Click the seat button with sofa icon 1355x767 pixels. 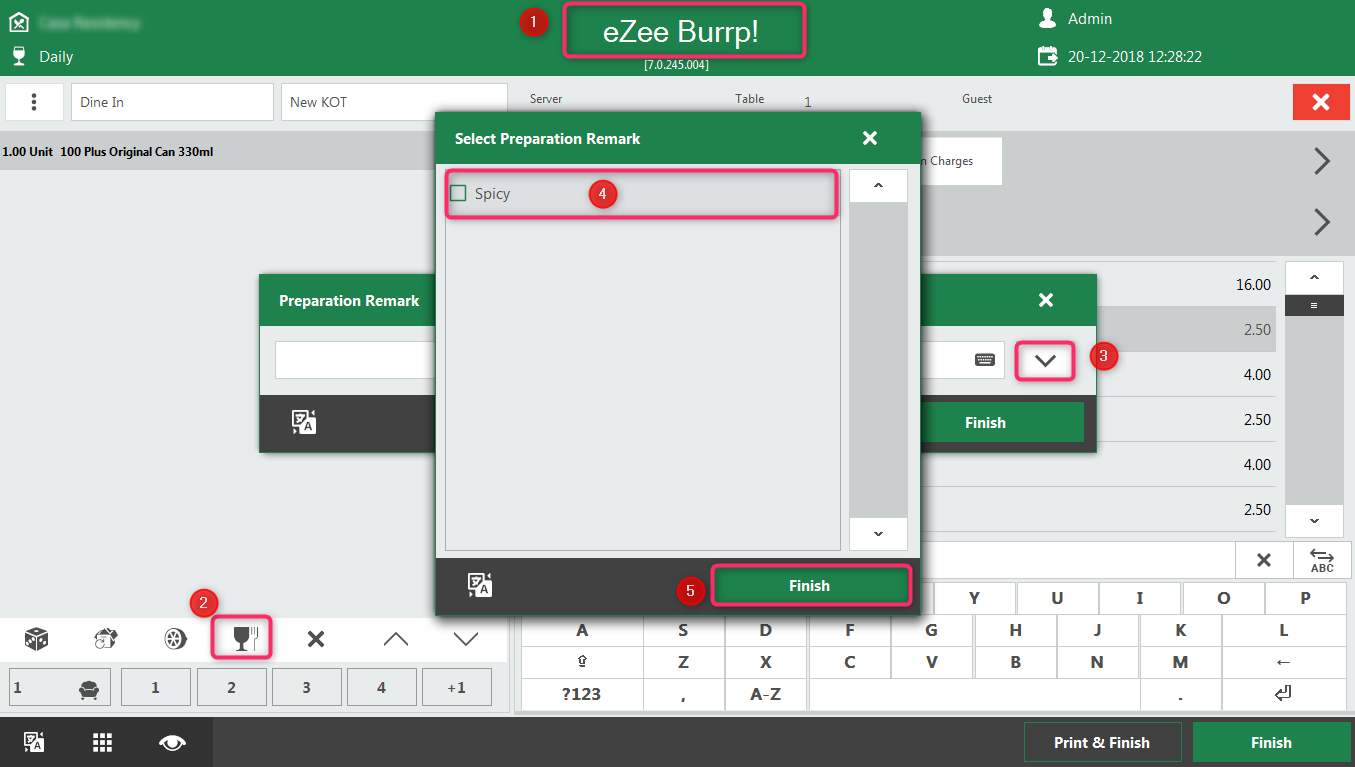(x=60, y=688)
